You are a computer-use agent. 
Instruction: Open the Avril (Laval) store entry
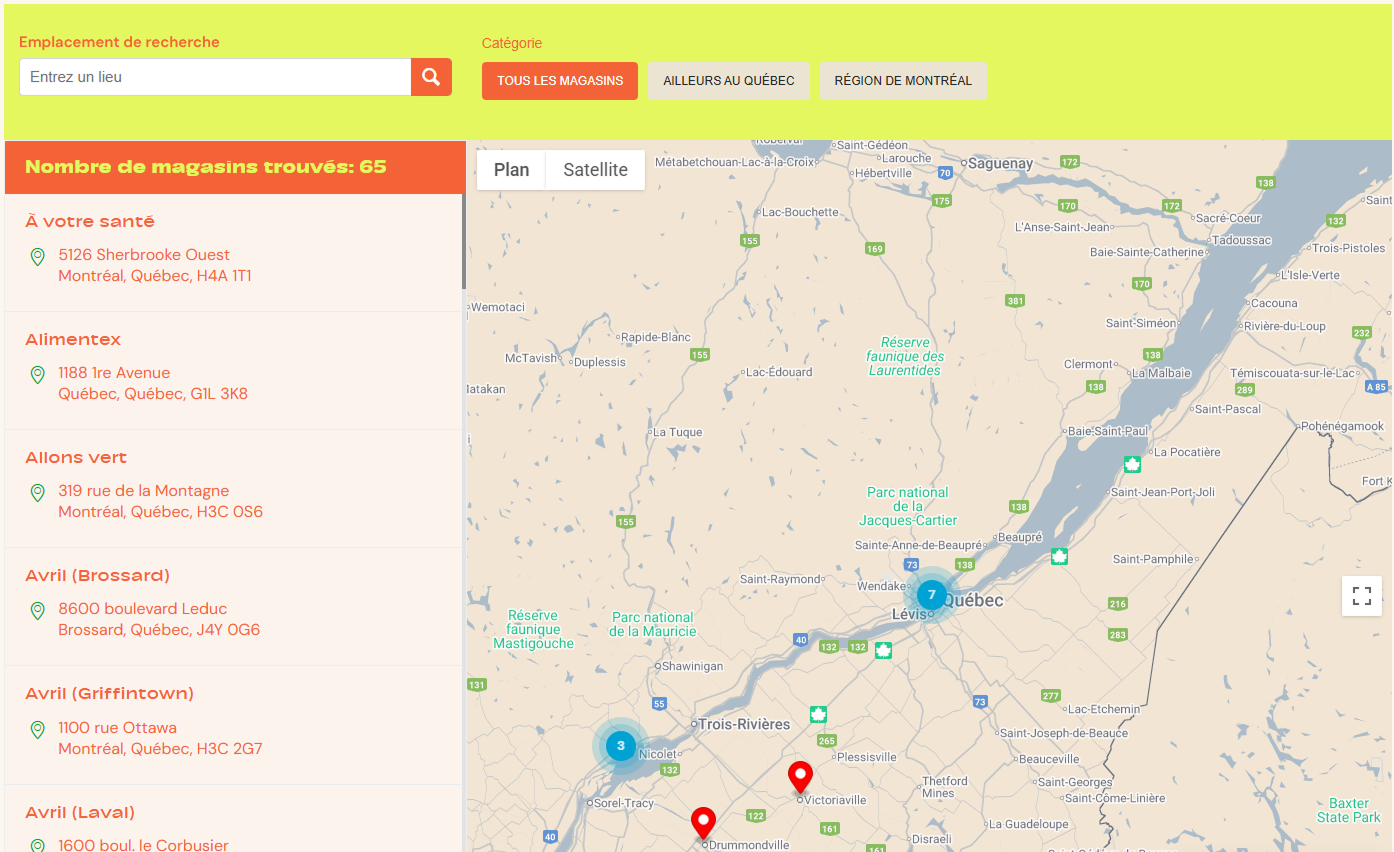(x=80, y=813)
